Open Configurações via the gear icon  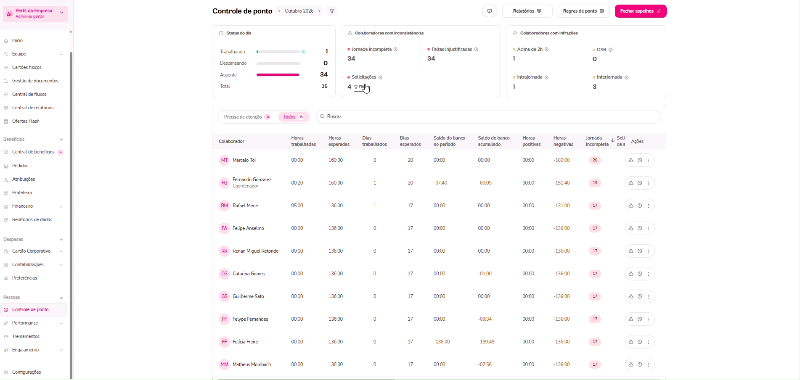(x=6, y=372)
